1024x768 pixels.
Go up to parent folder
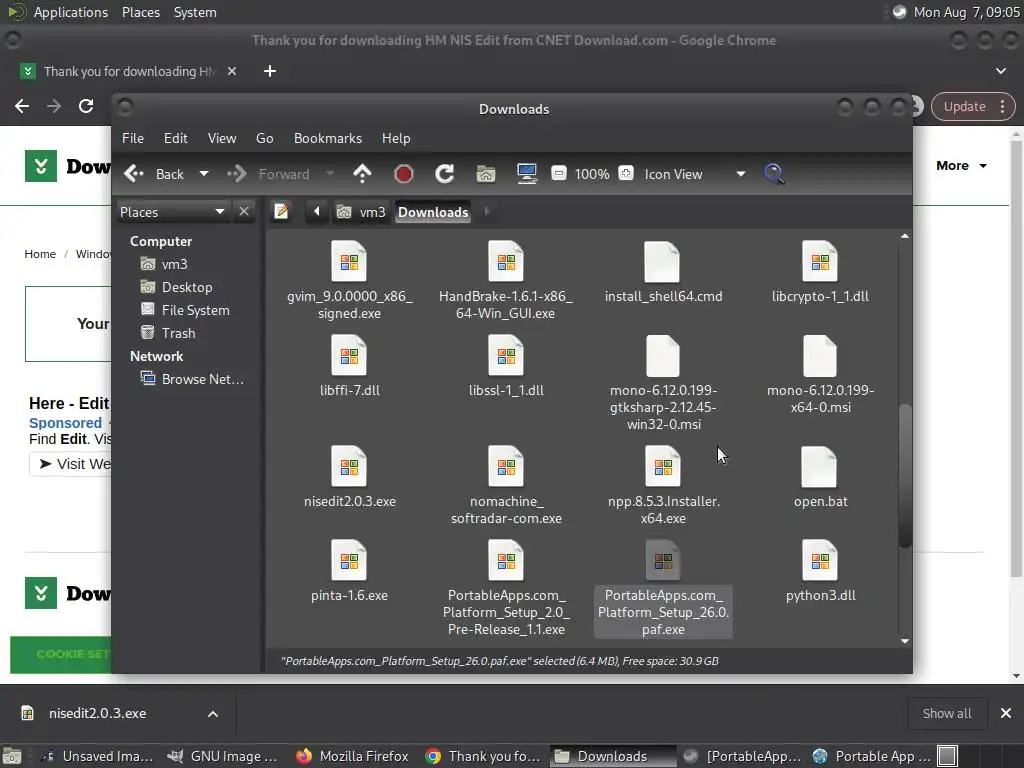(362, 174)
